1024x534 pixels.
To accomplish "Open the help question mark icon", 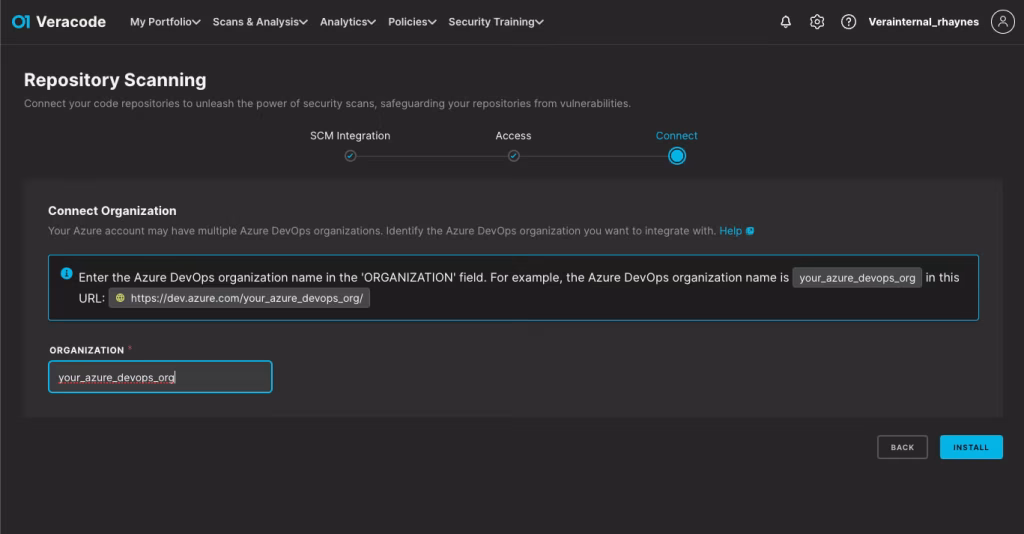I will (848, 22).
